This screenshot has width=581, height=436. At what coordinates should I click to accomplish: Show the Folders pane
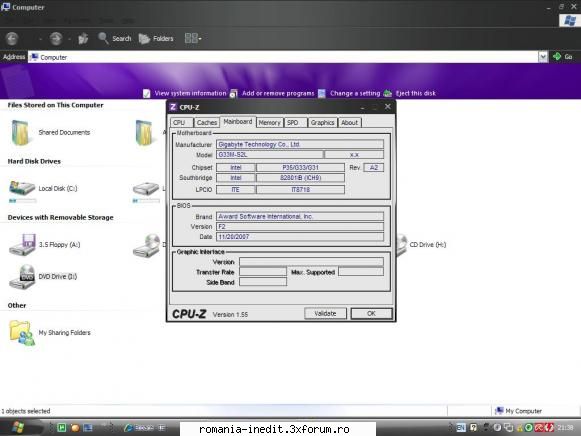[x=156, y=38]
